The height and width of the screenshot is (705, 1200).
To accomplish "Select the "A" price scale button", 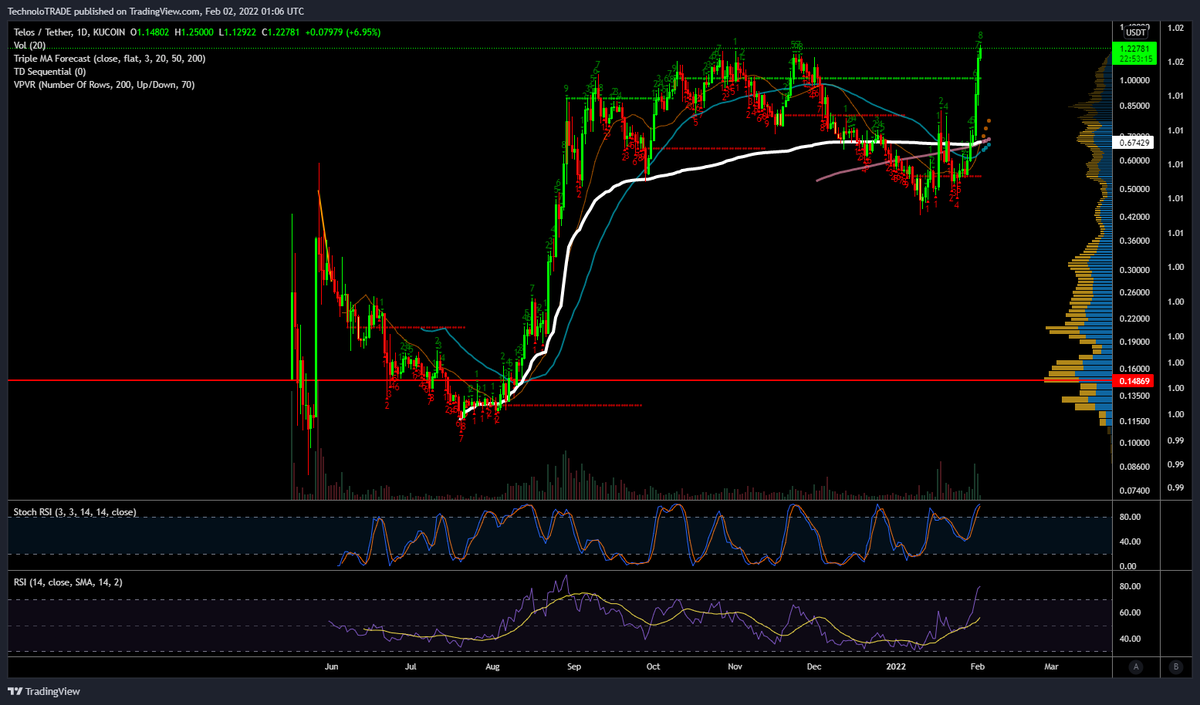I will (x=1137, y=666).
